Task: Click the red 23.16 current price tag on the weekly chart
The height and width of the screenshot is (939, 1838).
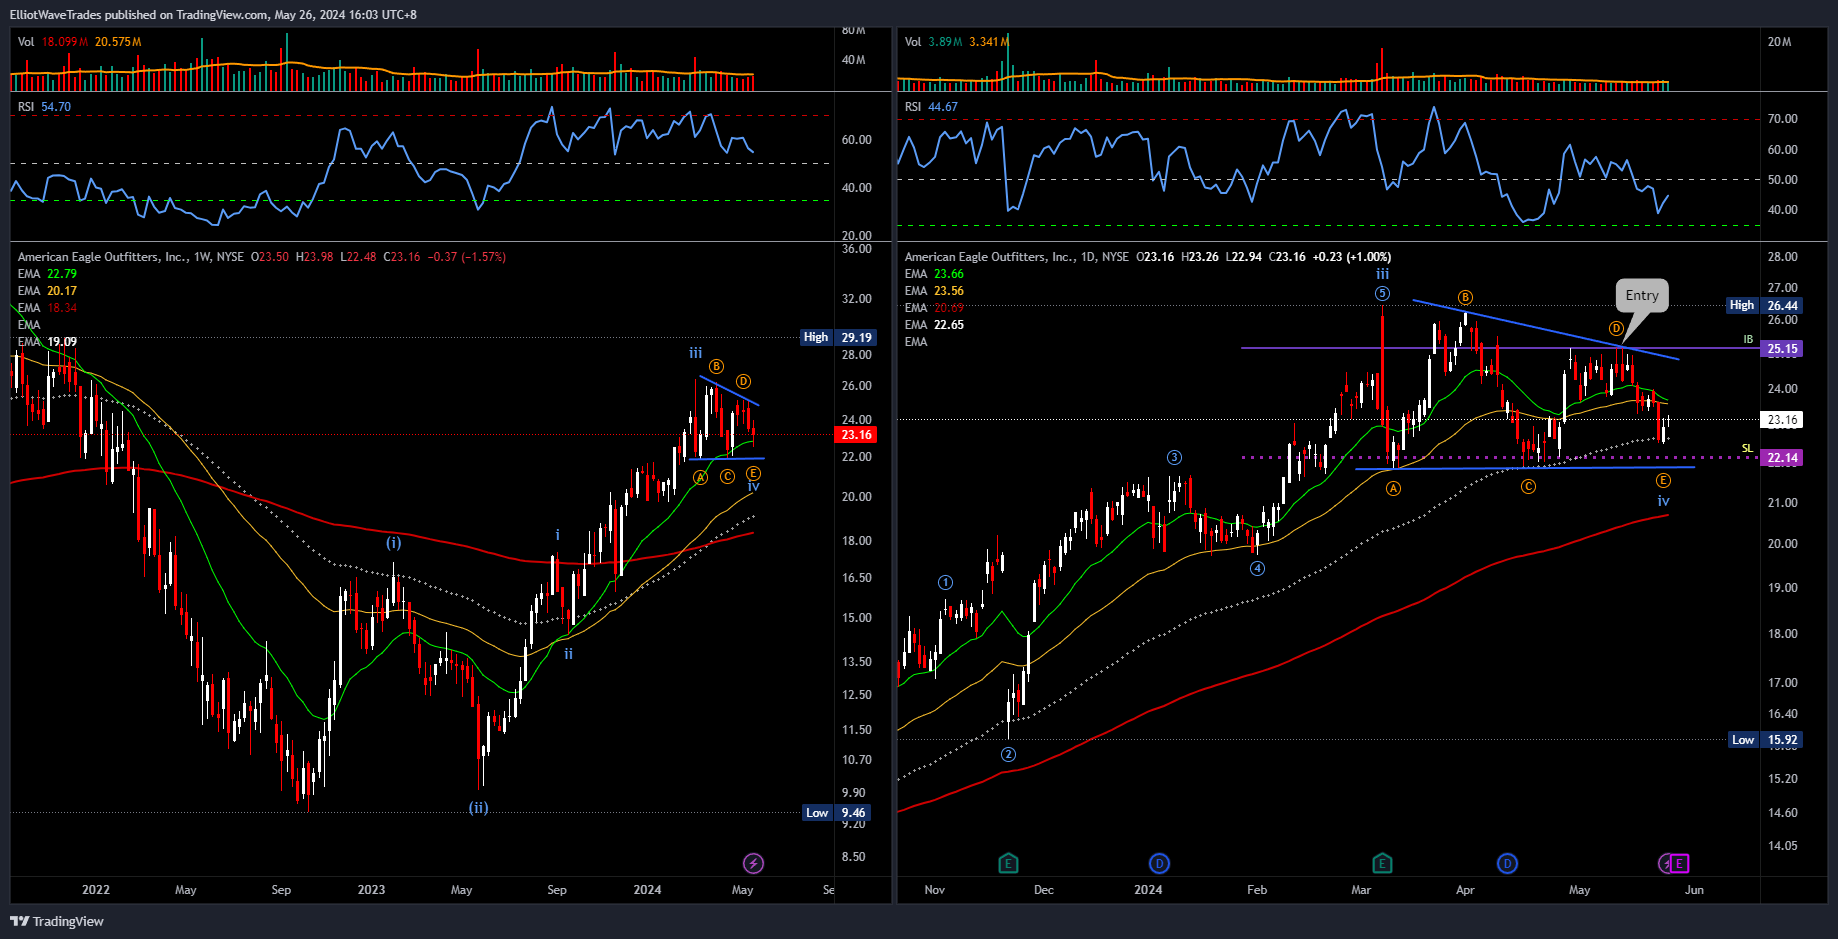Action: point(856,434)
